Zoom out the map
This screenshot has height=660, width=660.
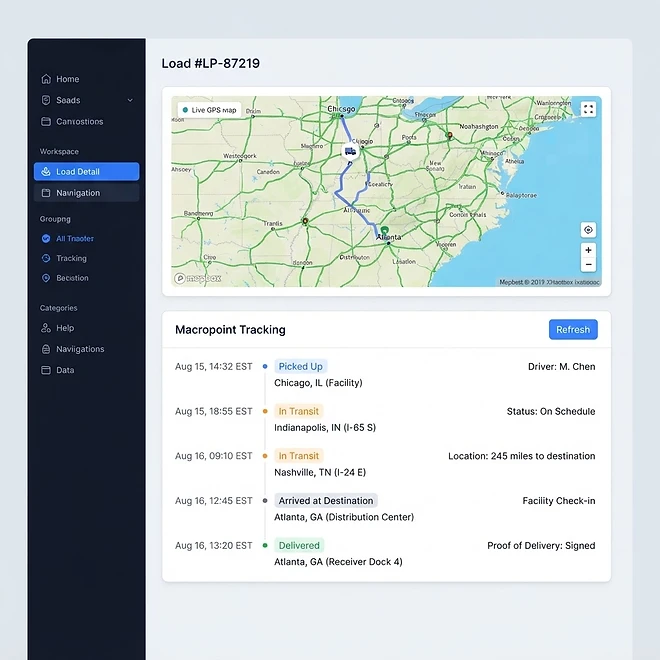point(588,265)
